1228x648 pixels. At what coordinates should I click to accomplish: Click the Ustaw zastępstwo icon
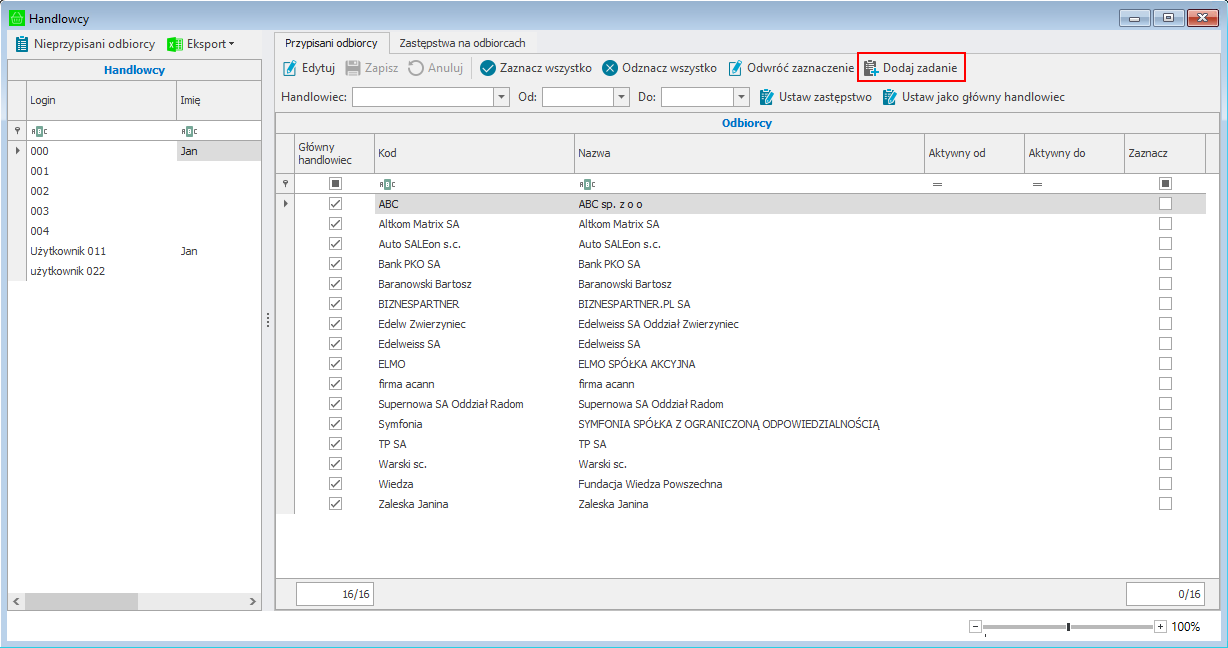tap(767, 97)
